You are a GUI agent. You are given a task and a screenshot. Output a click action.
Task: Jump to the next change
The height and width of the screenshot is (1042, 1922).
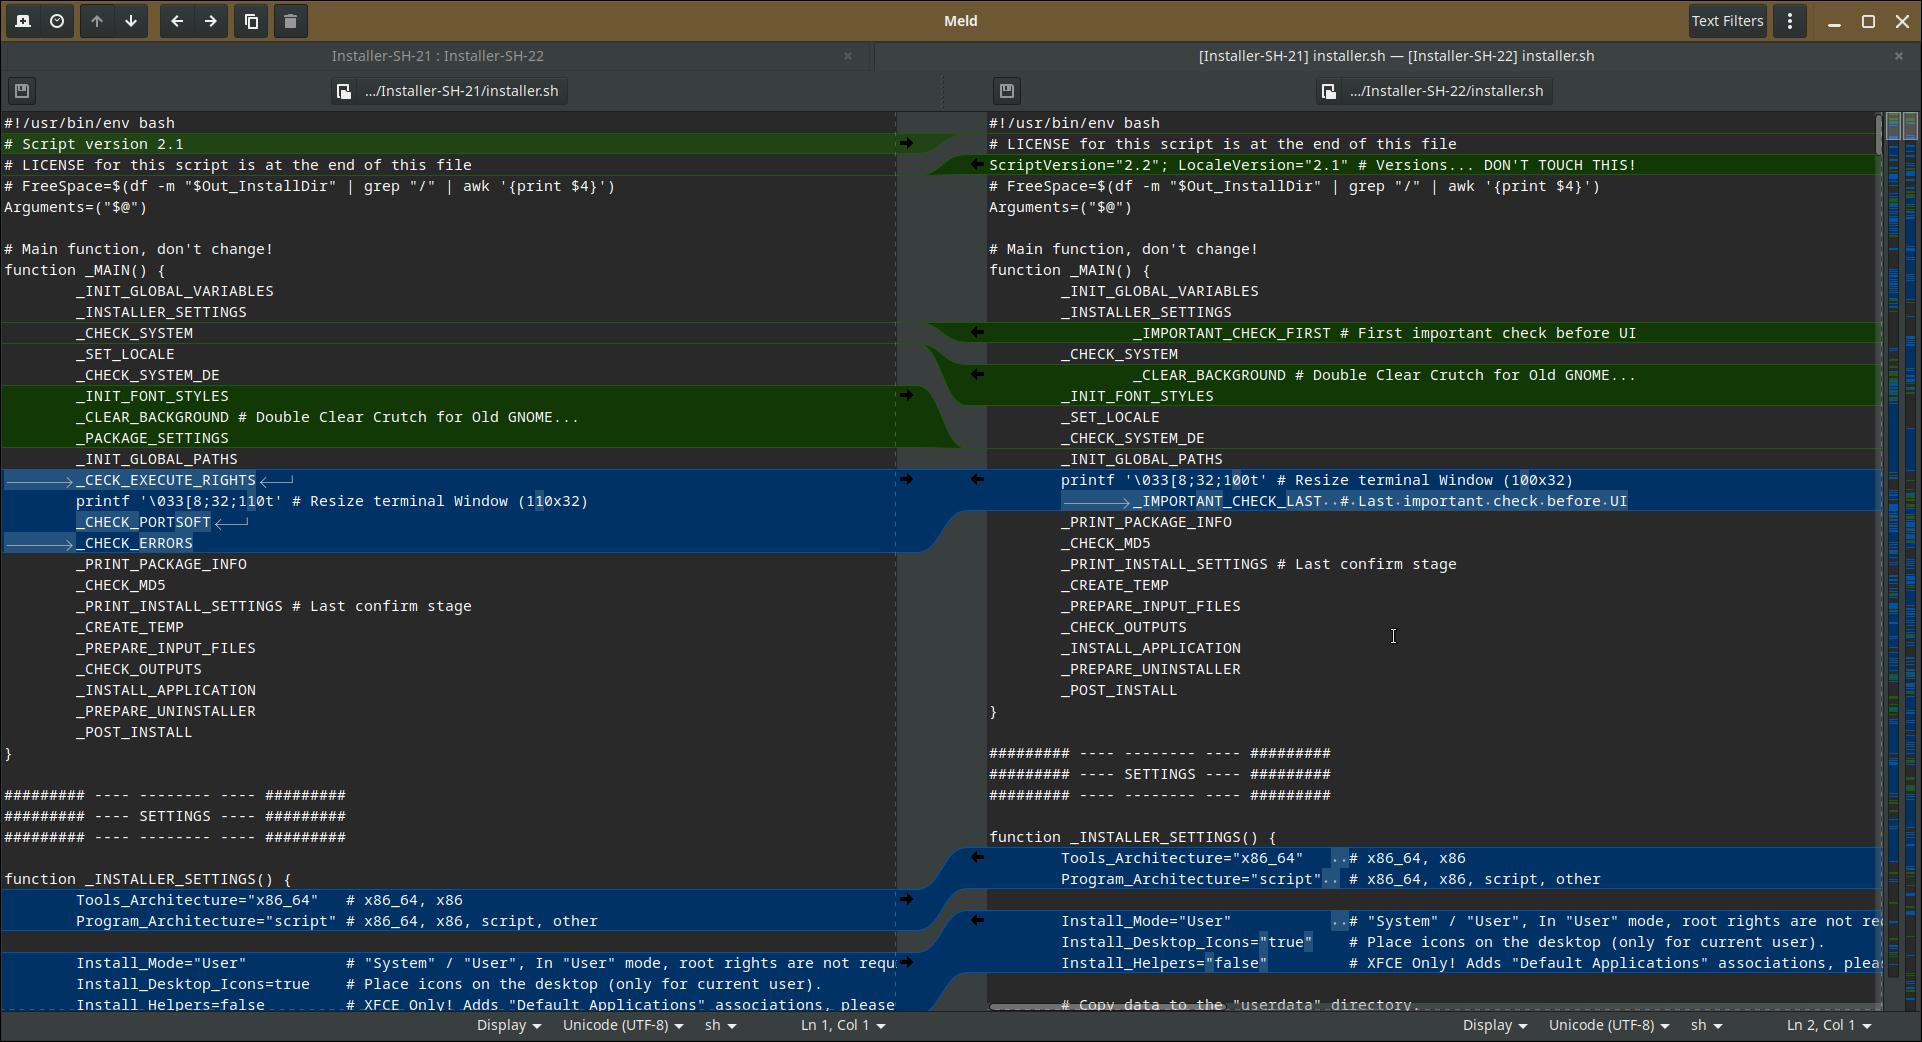[x=131, y=21]
